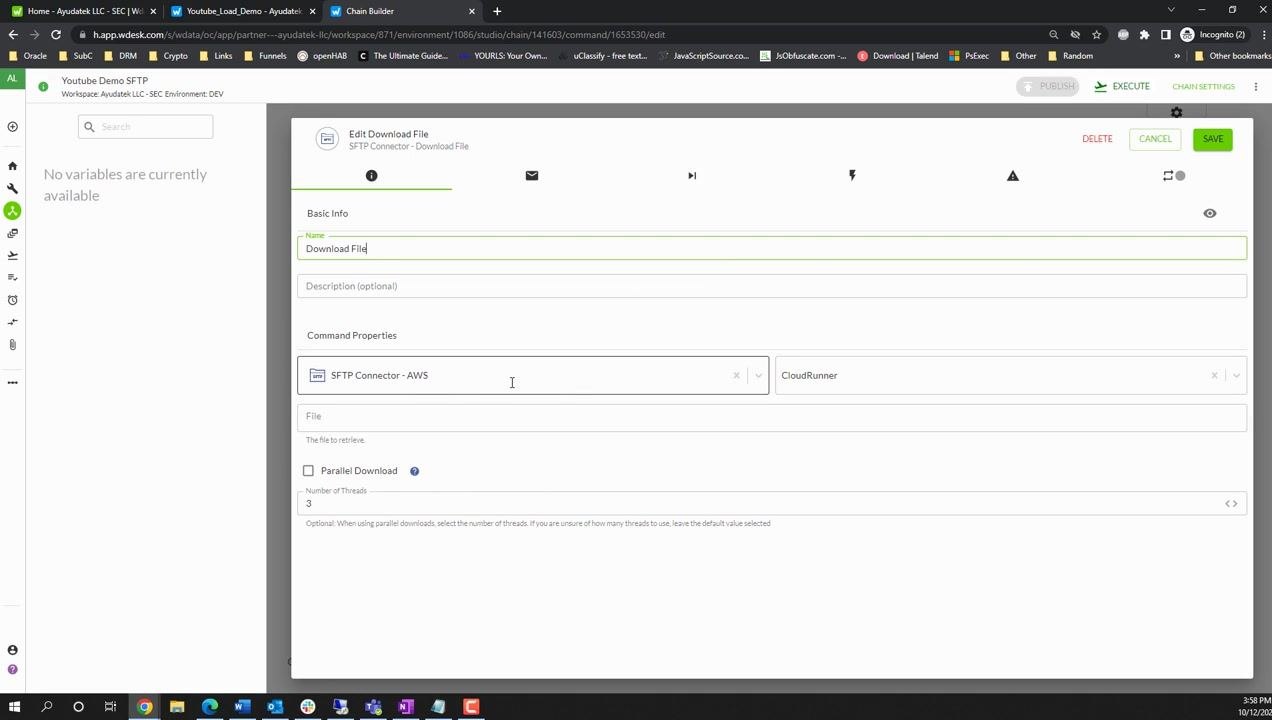The width and height of the screenshot is (1272, 720).
Task: Expand the SFTP Connector - AWS dropdown arrow
Action: [x=758, y=376]
